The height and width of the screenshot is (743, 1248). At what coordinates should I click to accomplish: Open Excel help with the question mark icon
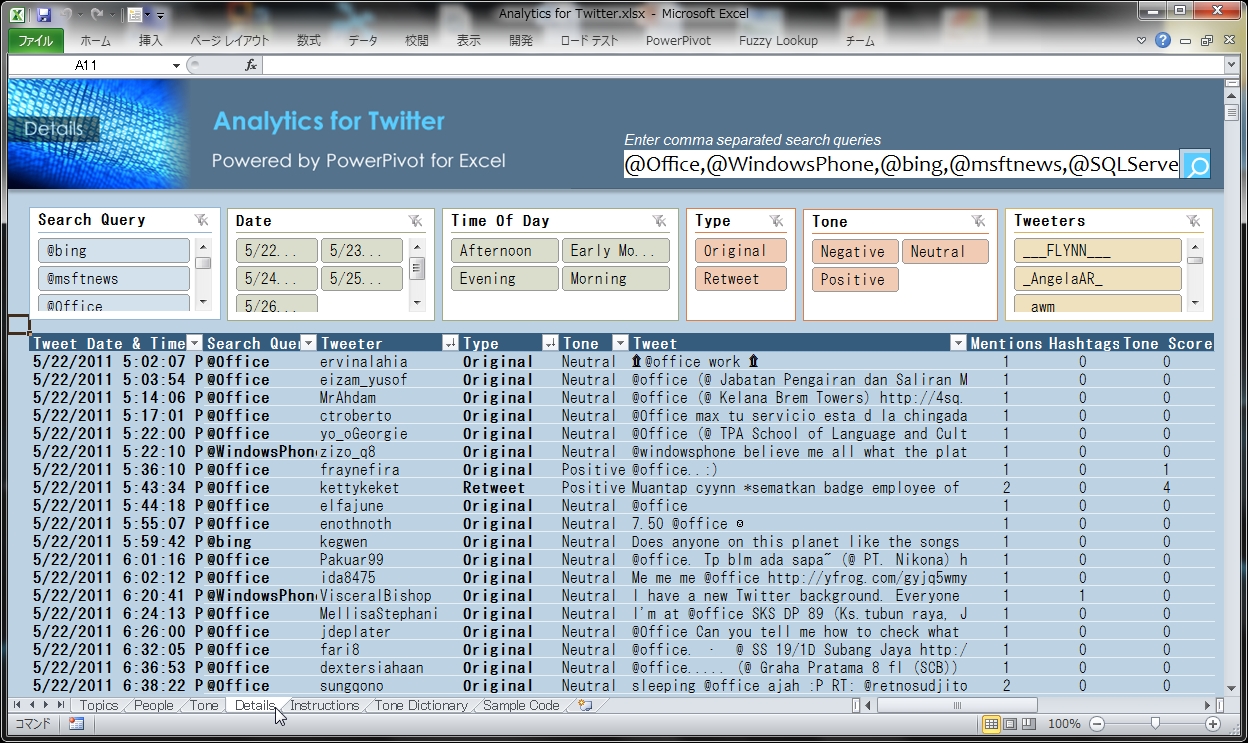click(1162, 41)
